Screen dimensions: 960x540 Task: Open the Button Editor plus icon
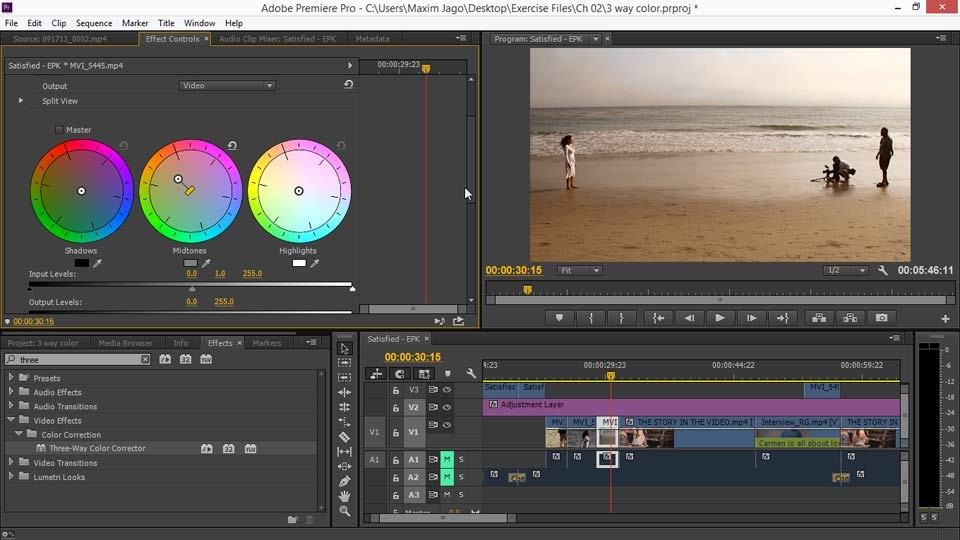pyautogui.click(x=945, y=319)
